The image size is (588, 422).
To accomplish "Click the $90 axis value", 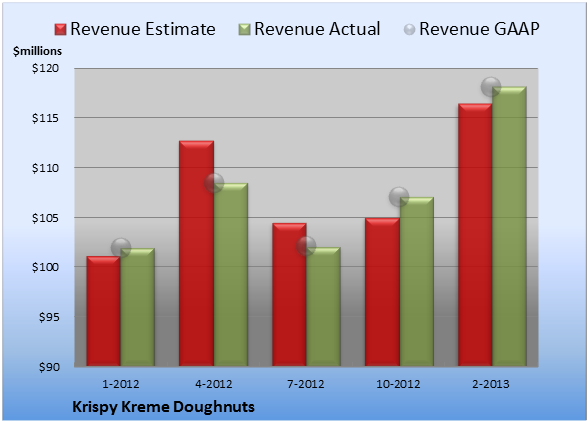I will pos(49,367).
